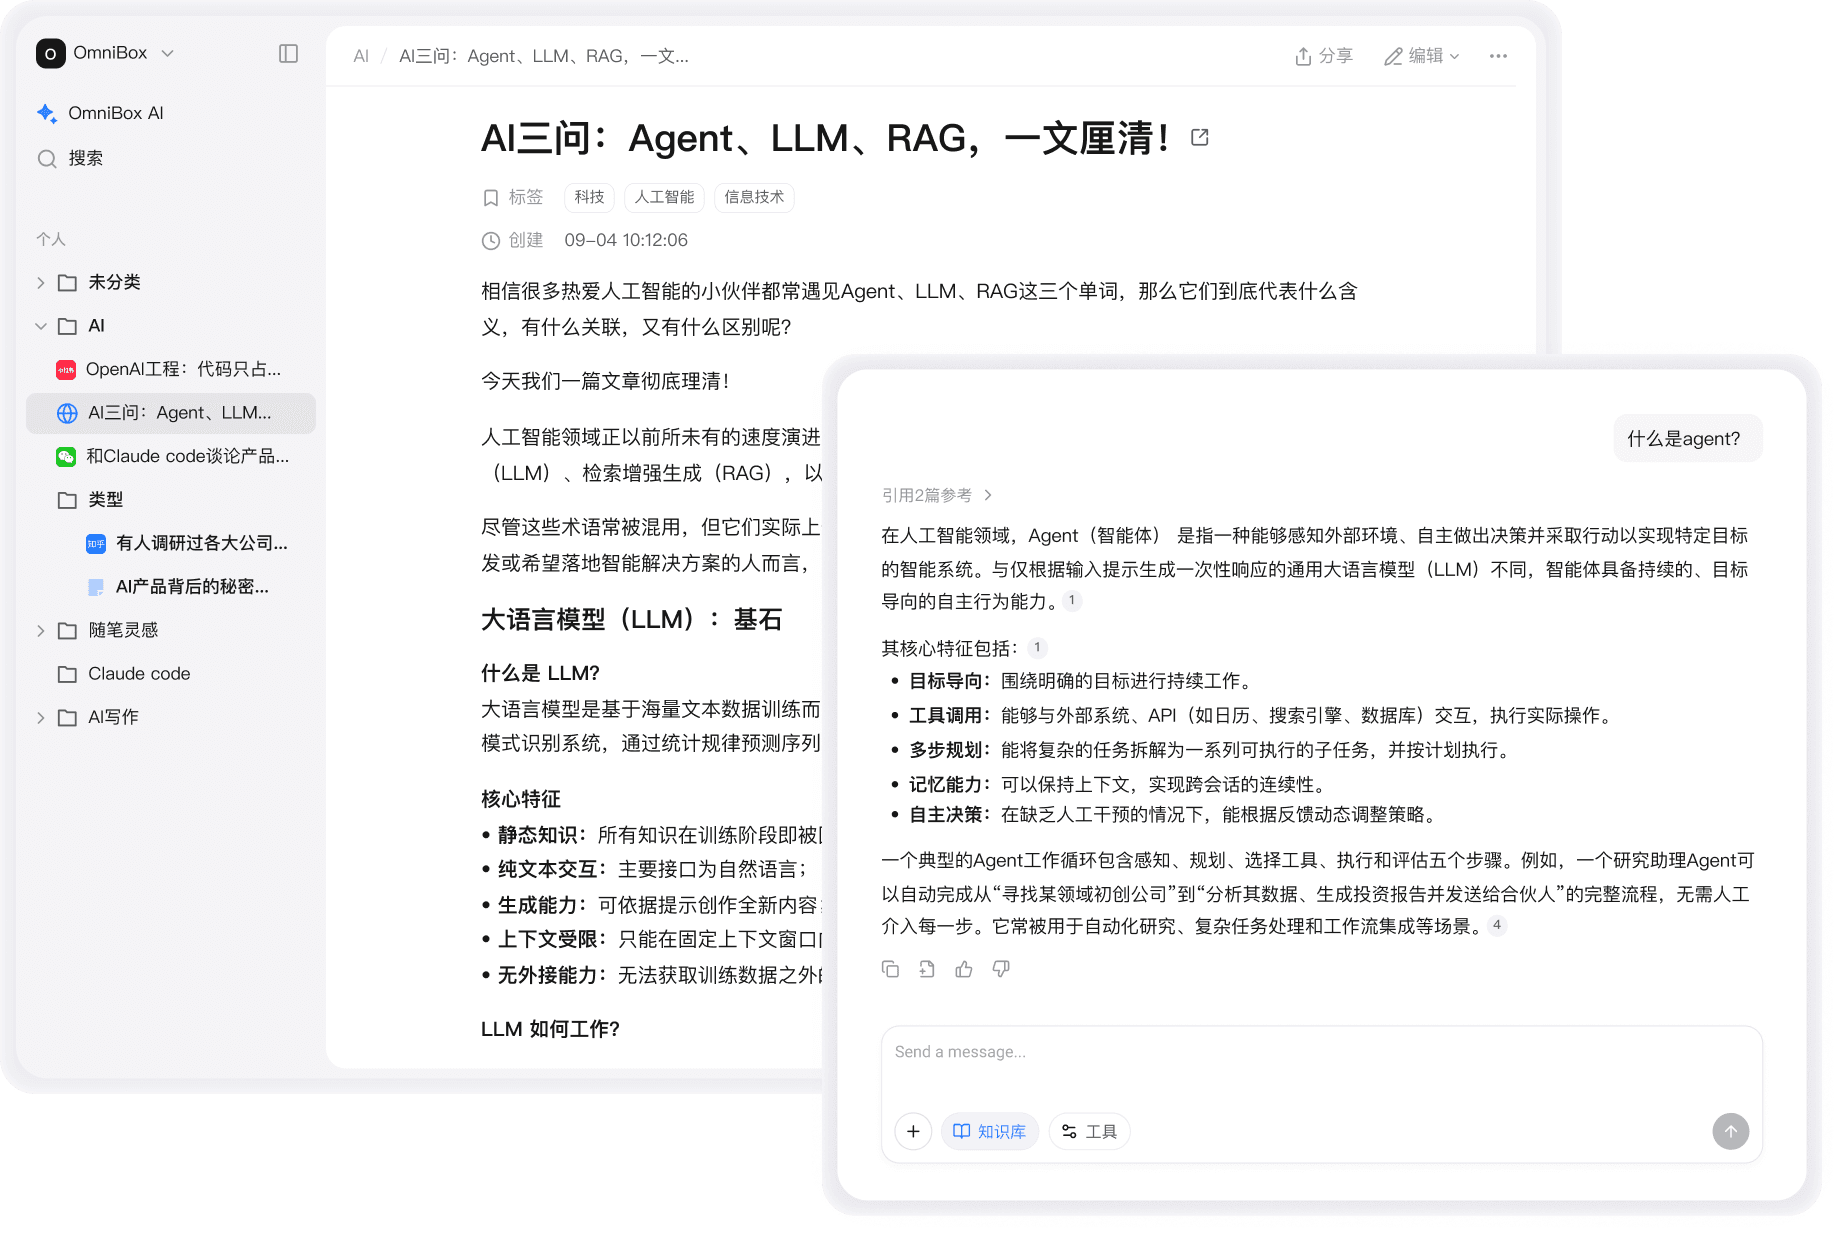Screen dimensions: 1846x1239
Task: Click the 人工智能 tag
Action: point(664,198)
